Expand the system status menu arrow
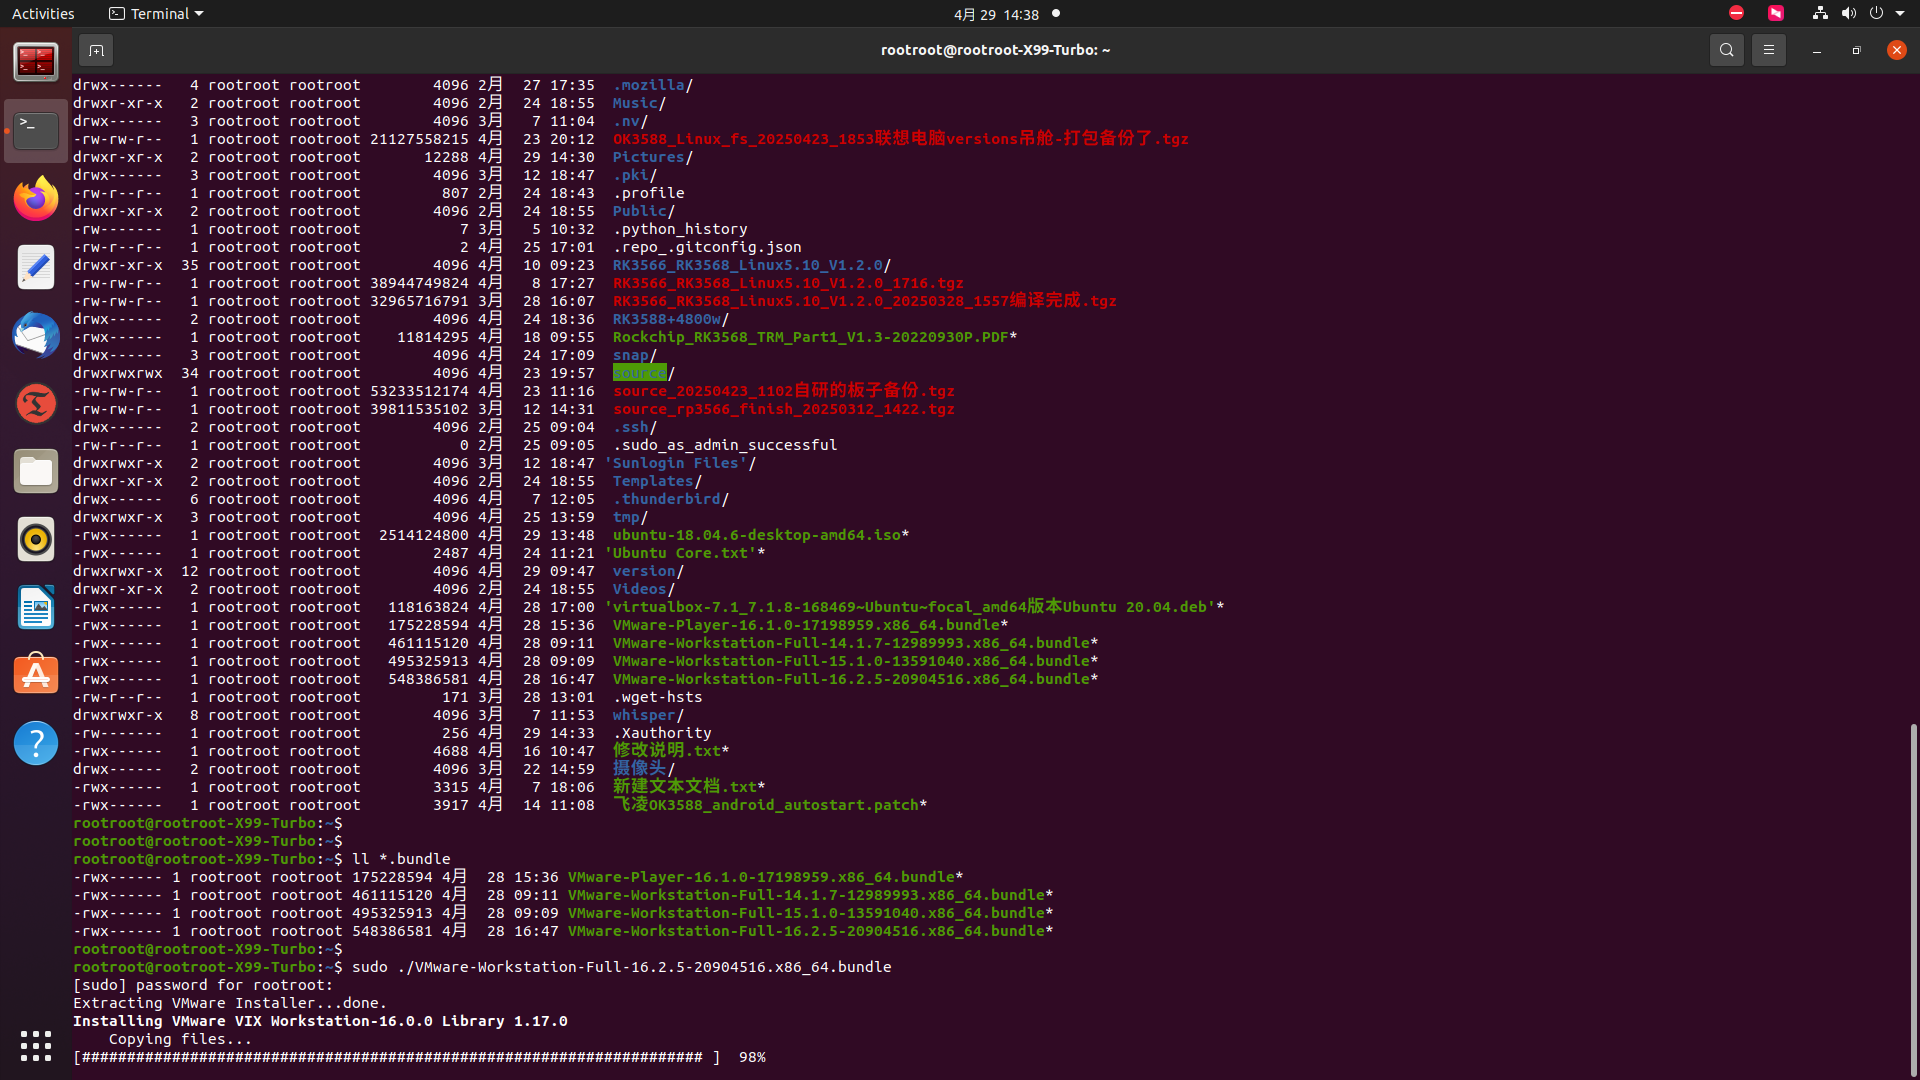The image size is (1920, 1080). 1900,14
